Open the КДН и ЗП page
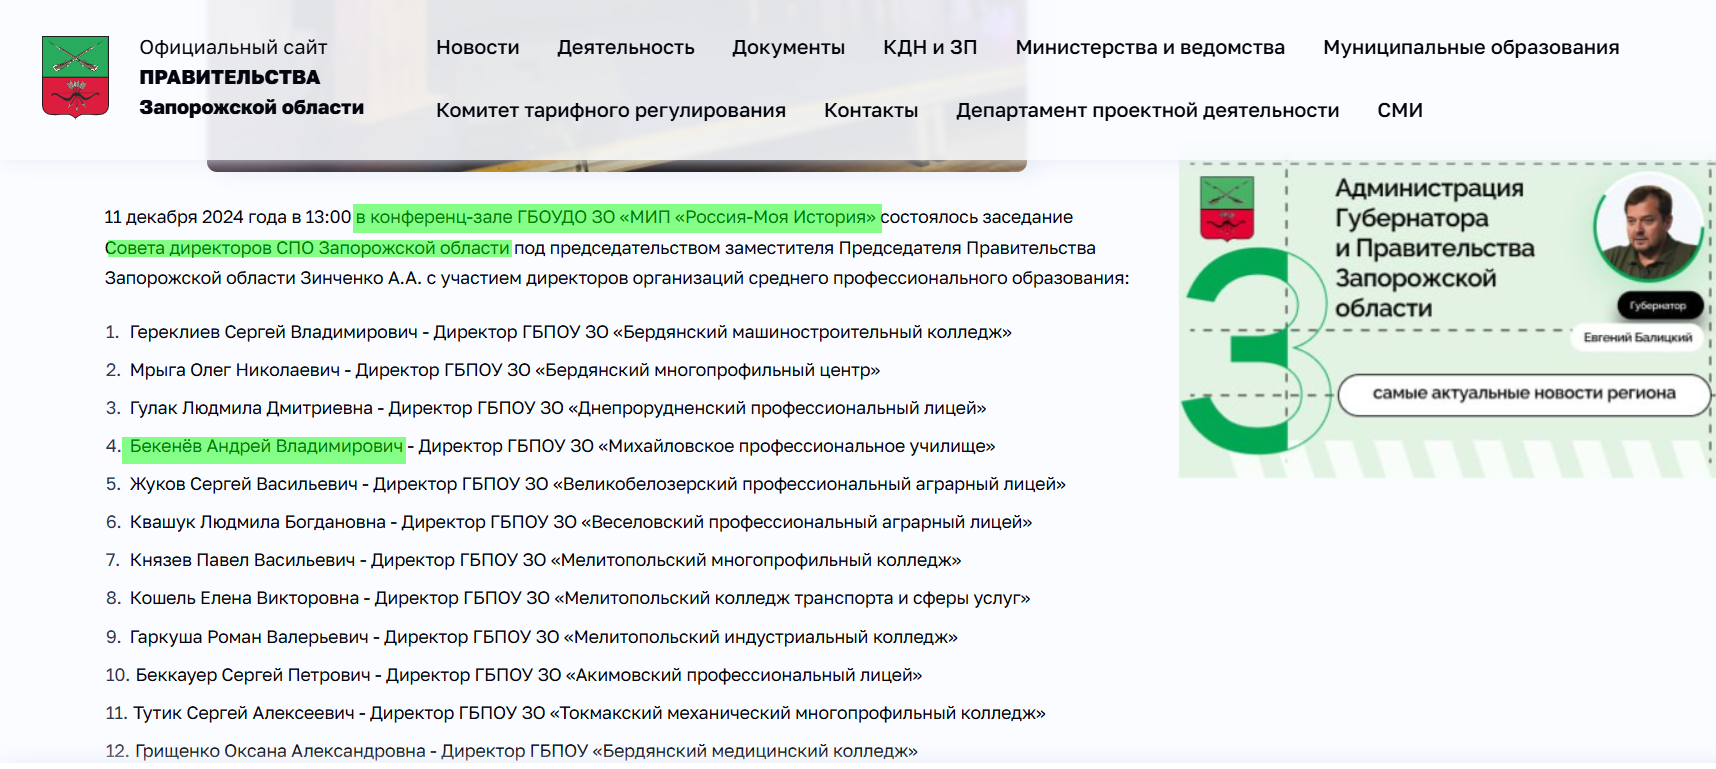1716x769 pixels. (x=929, y=47)
